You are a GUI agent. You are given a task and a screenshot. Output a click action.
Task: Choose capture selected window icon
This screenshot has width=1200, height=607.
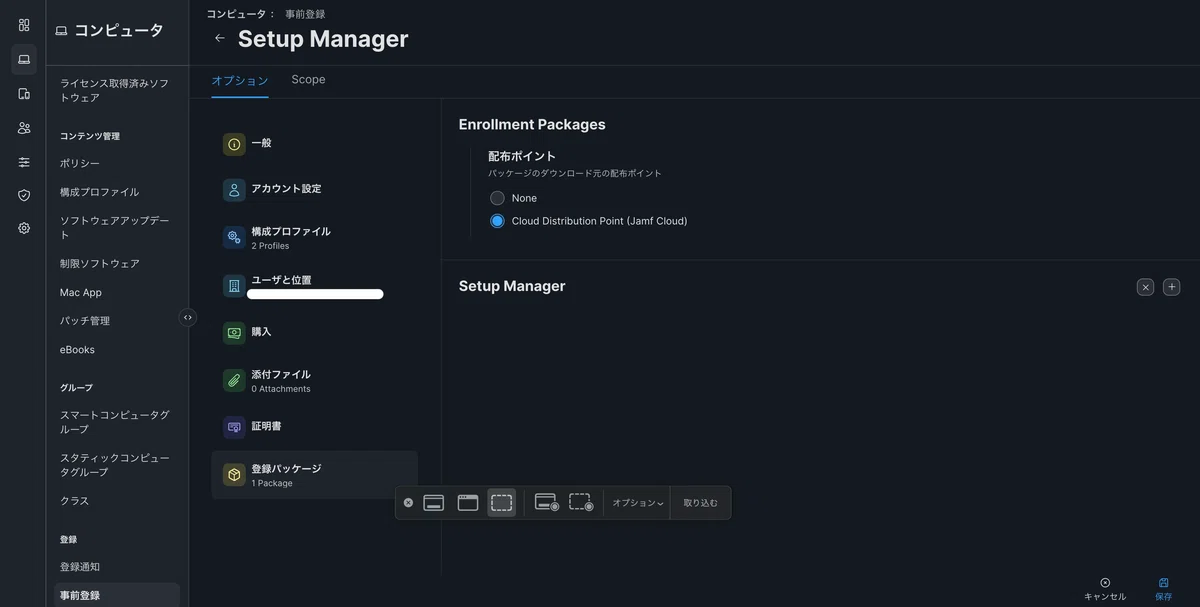pyautogui.click(x=468, y=503)
